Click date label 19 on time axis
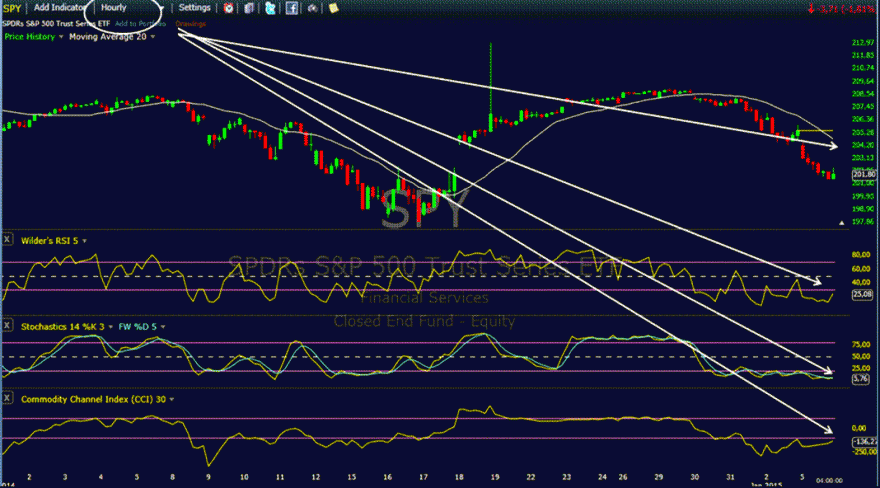 495,477
